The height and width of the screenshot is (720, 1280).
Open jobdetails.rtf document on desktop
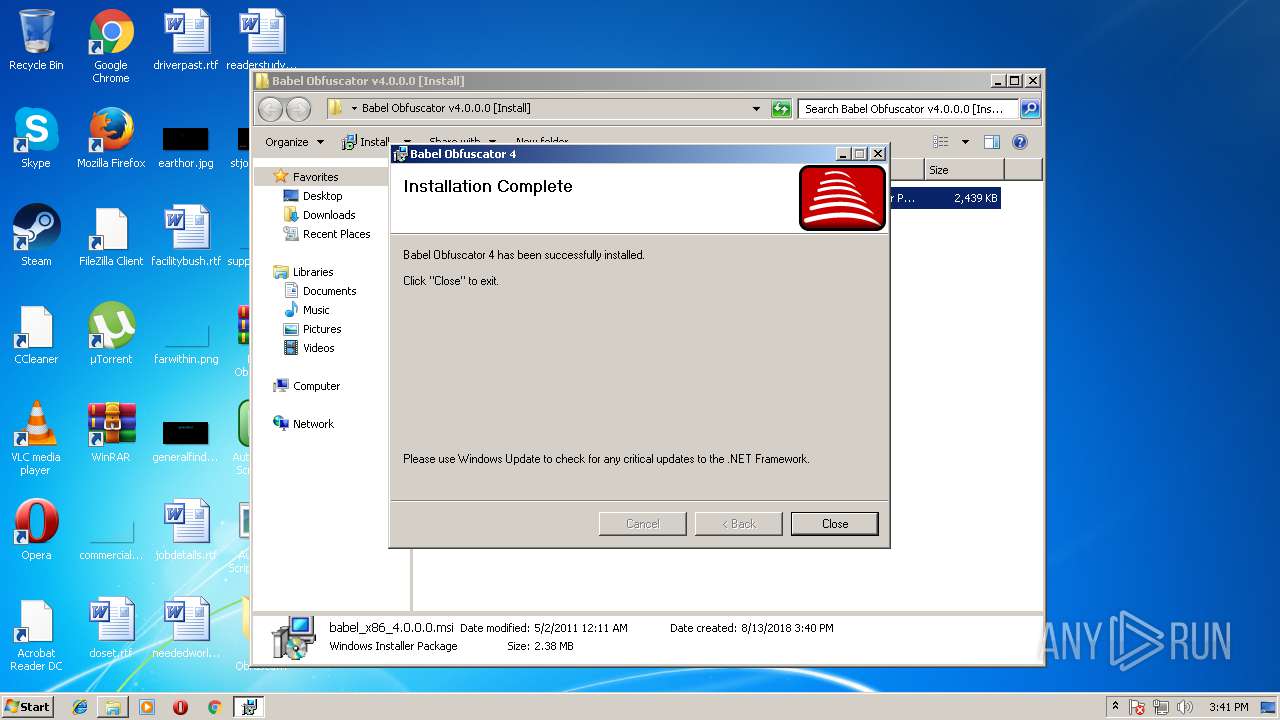[x=186, y=530]
